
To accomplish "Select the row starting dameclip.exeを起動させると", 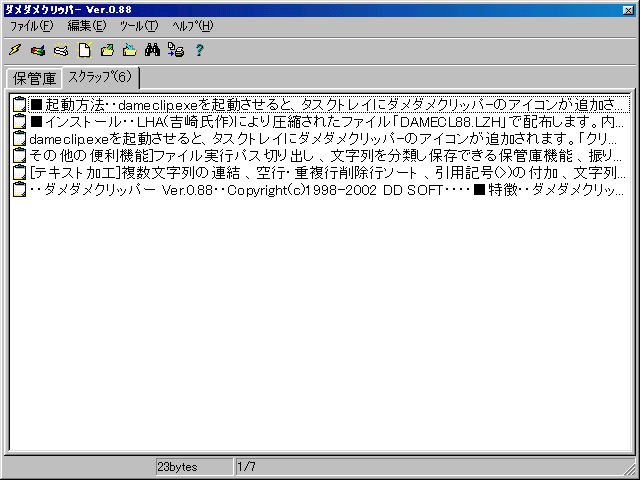I will [322, 139].
